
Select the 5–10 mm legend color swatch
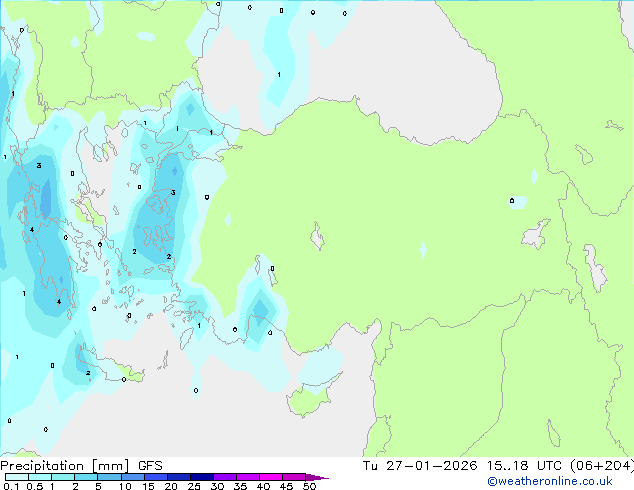pos(109,477)
